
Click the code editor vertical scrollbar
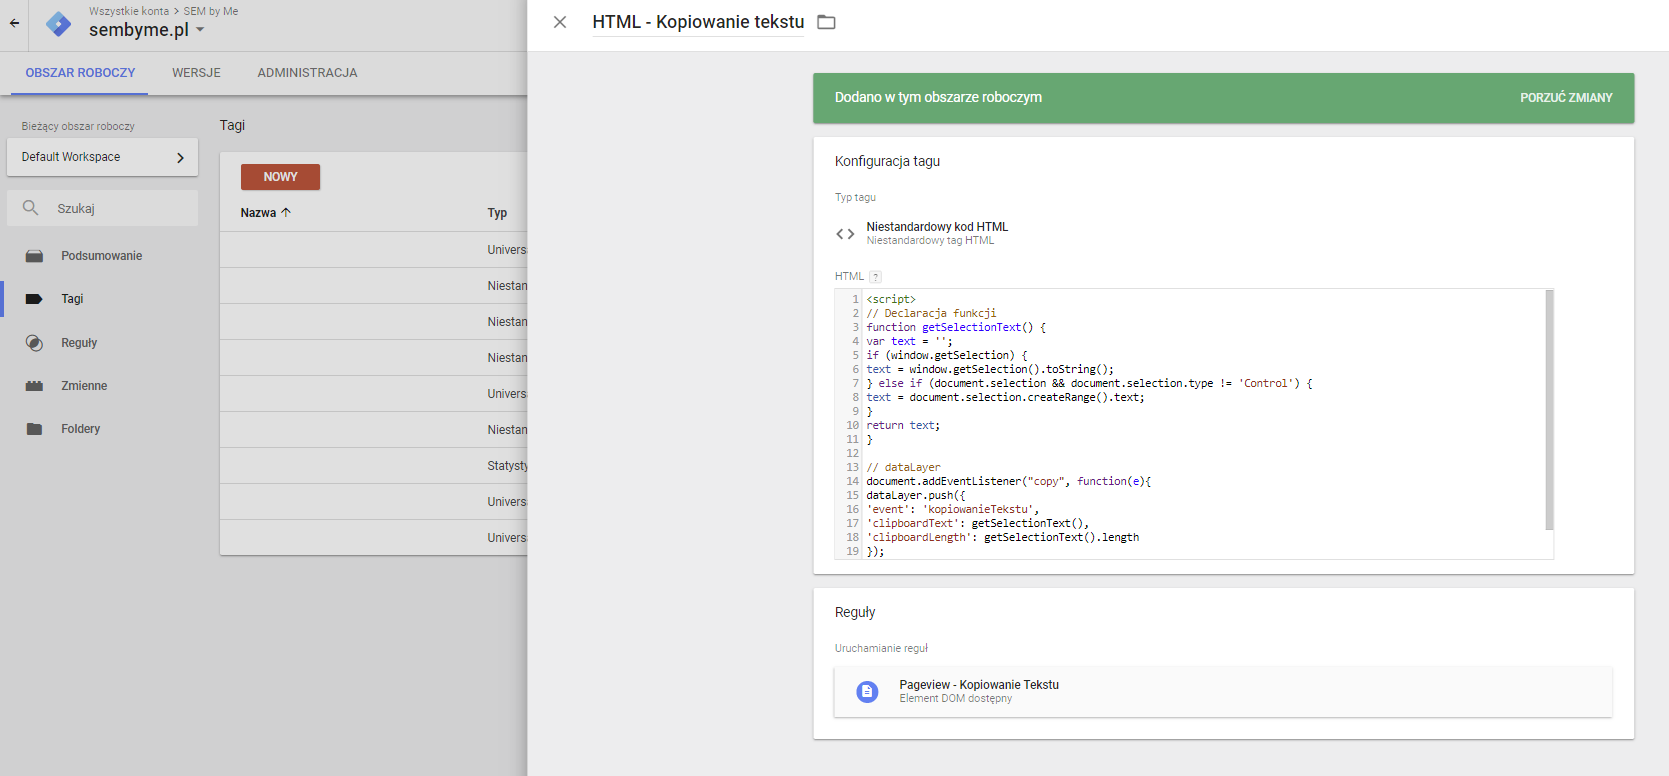point(1549,410)
